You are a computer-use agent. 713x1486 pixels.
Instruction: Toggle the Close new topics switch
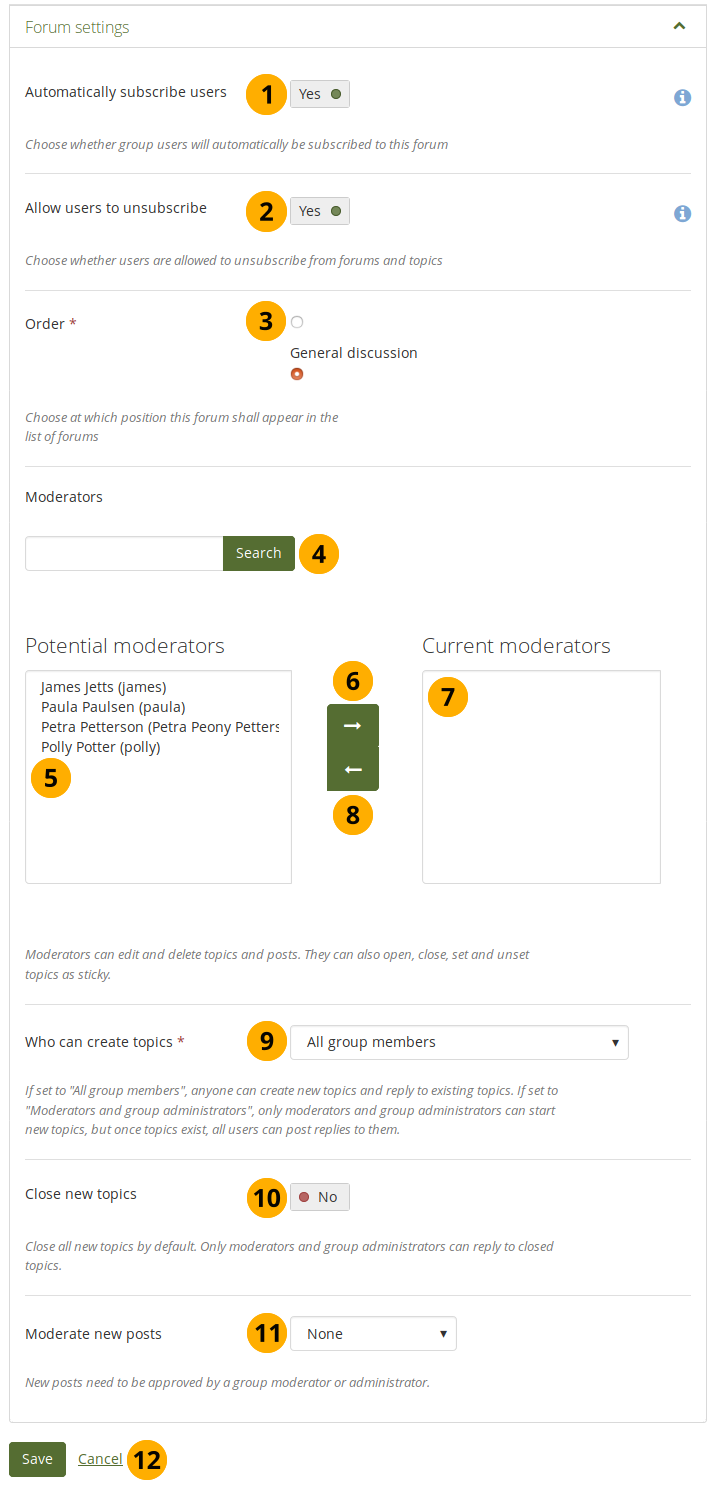(x=320, y=1197)
